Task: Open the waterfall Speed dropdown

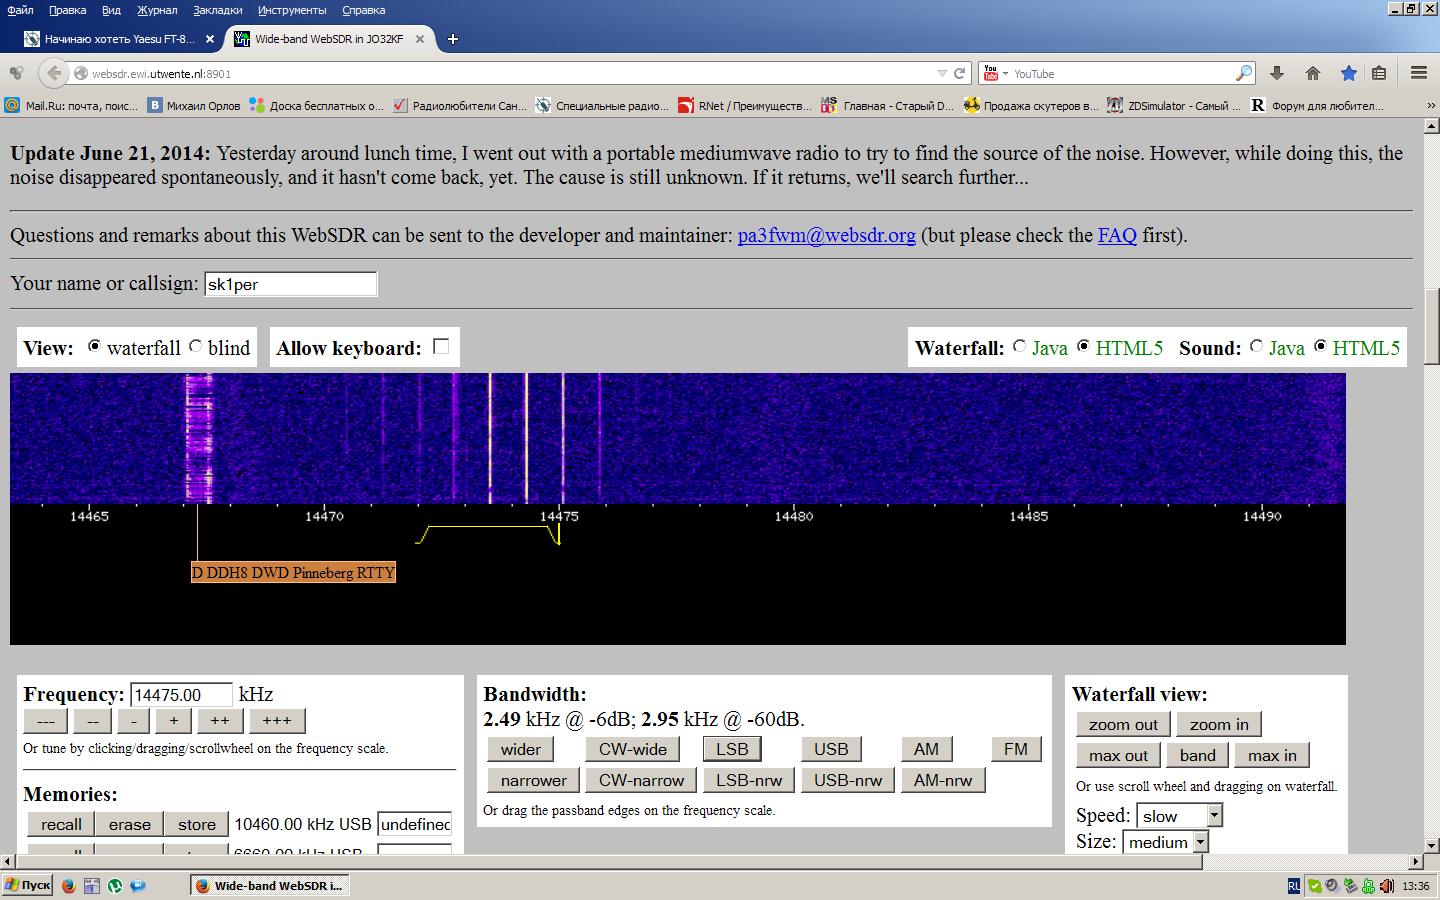Action: pyautogui.click(x=1180, y=816)
